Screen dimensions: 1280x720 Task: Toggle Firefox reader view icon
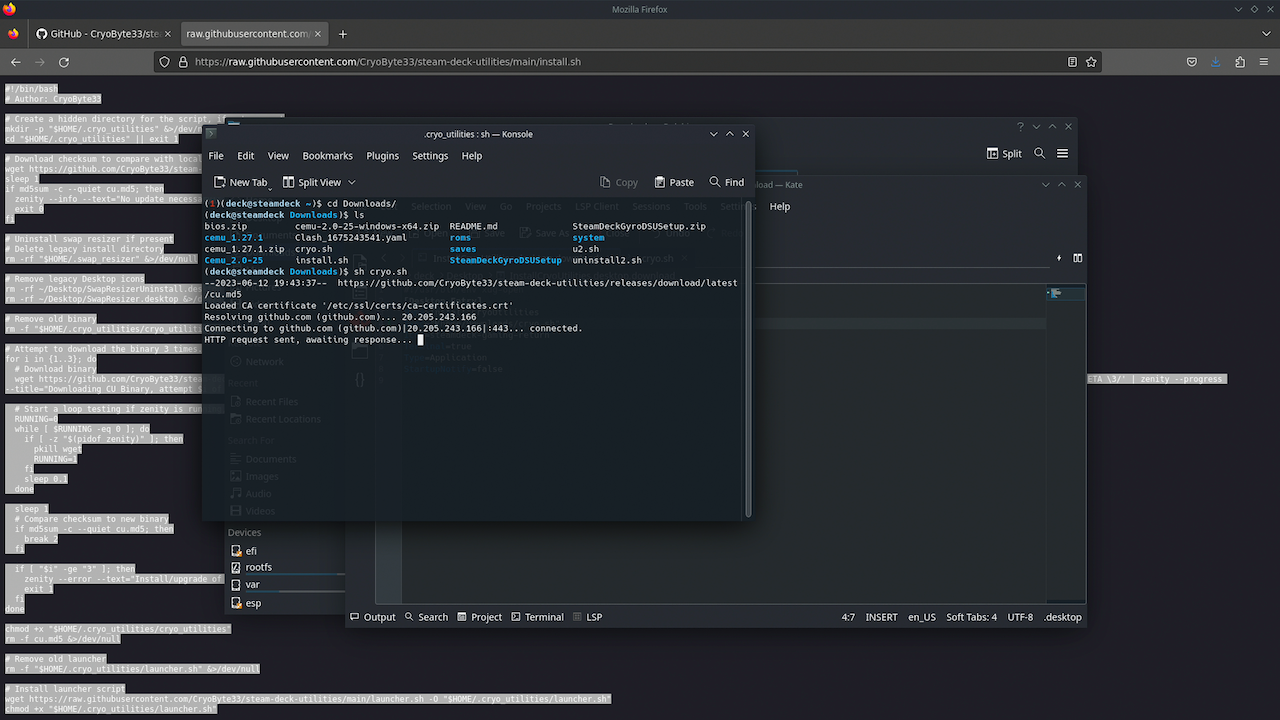1072,62
